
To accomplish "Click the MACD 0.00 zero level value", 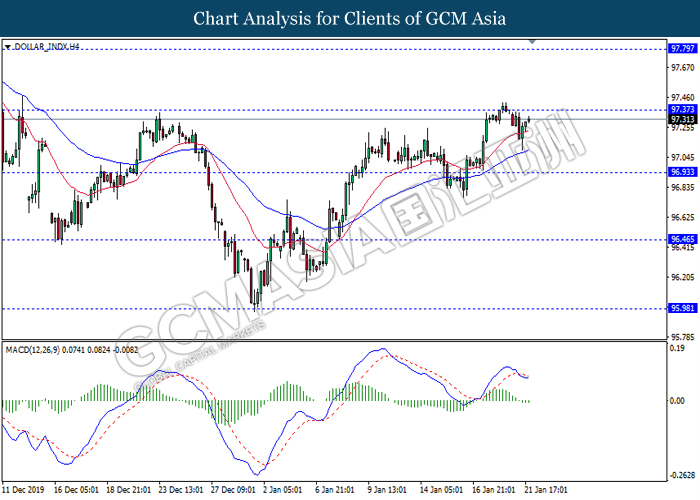I will pos(677,401).
